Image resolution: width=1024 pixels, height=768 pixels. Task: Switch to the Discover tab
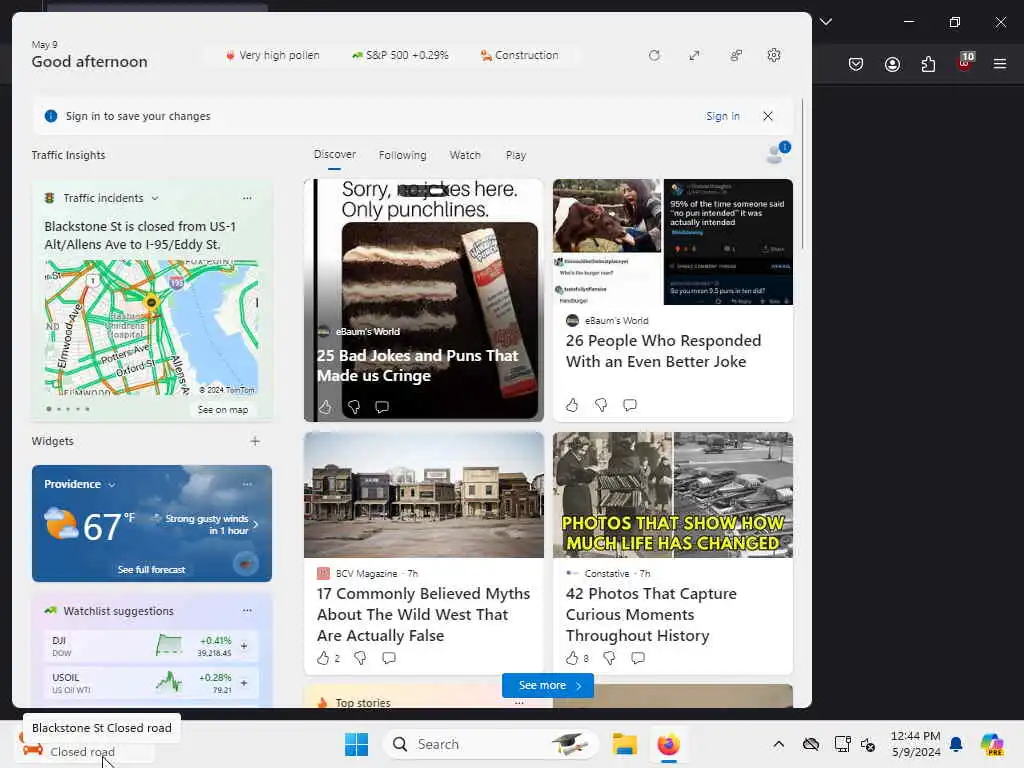point(334,155)
